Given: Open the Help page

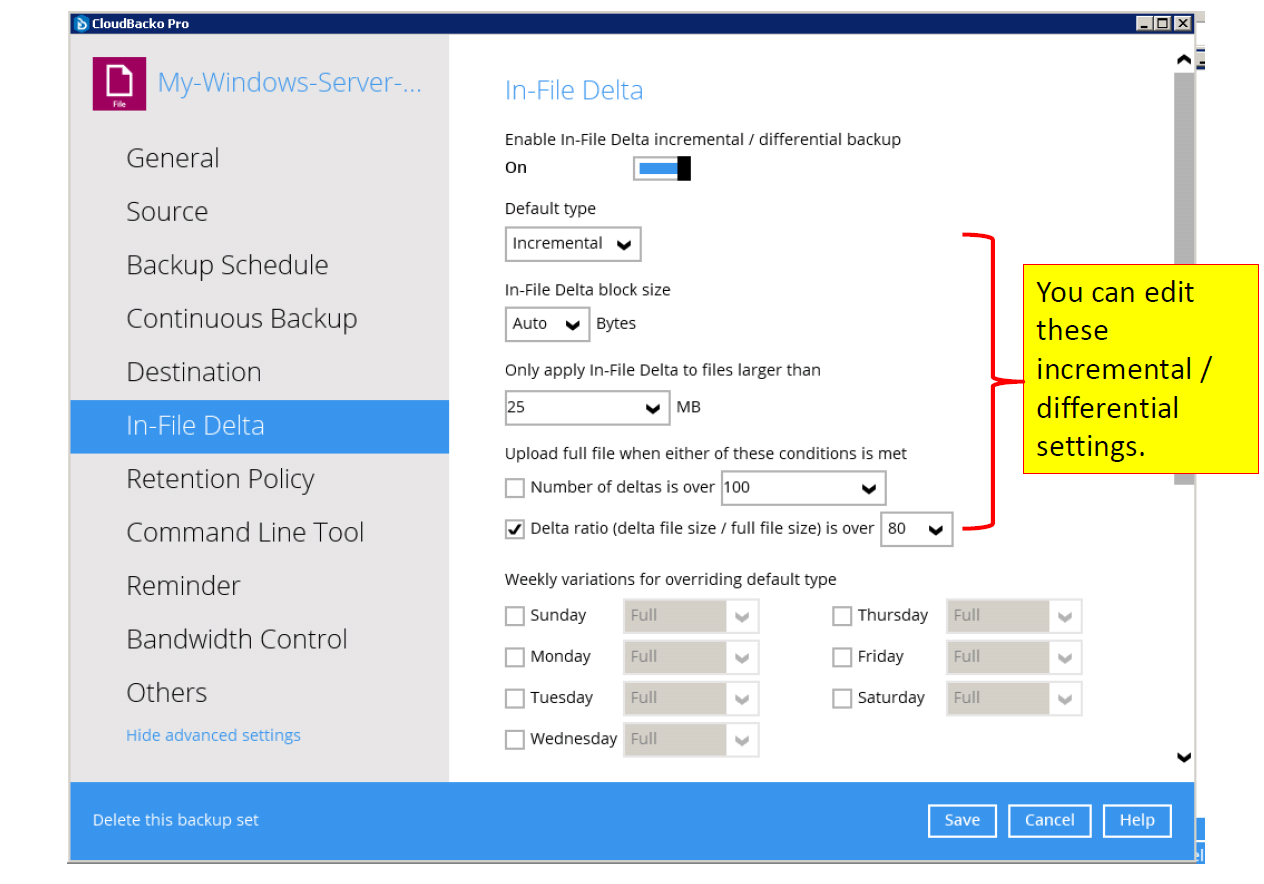Looking at the screenshot, I should pos(1137,820).
